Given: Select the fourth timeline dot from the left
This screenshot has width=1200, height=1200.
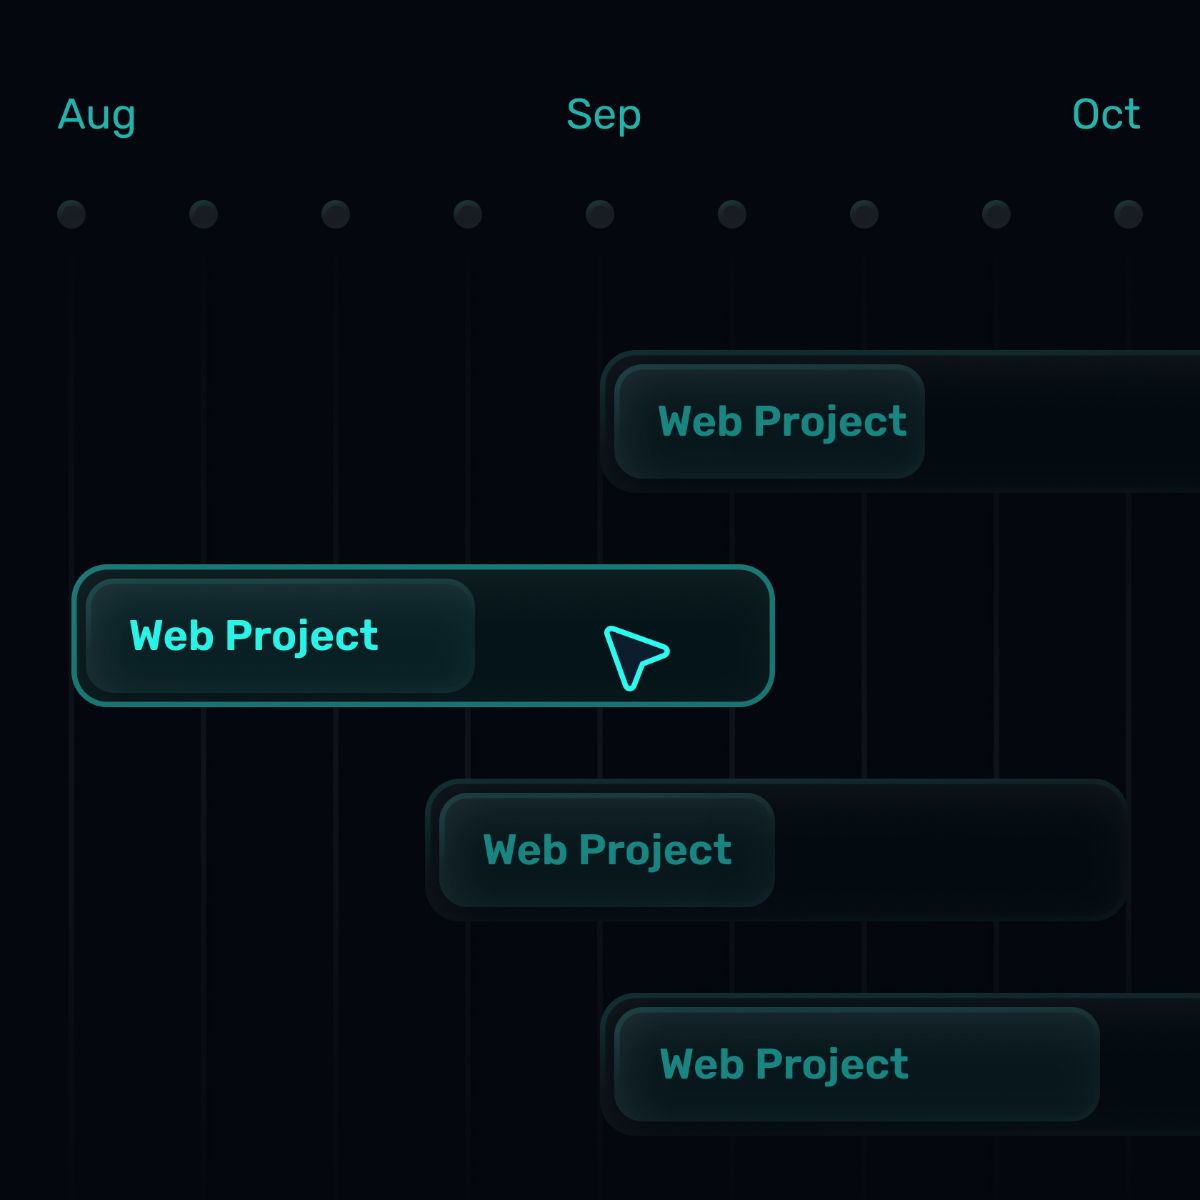Looking at the screenshot, I should coord(467,214).
